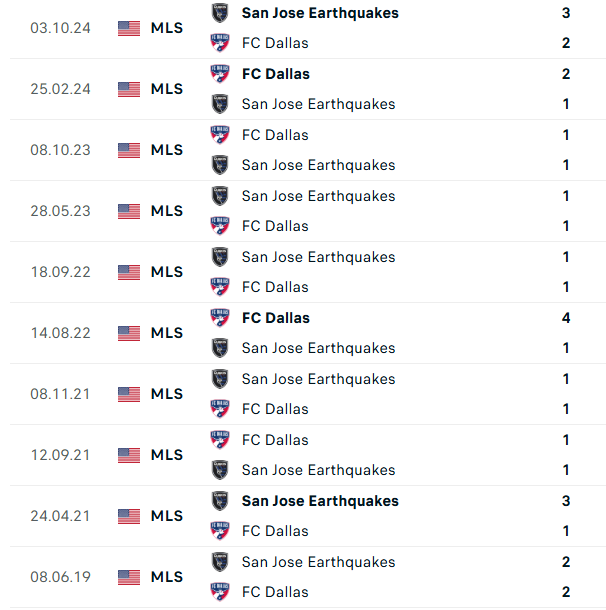Screen dimensions: 606x610
Task: Click FC Dallas name in 28.05.23 match
Action: coord(275,226)
